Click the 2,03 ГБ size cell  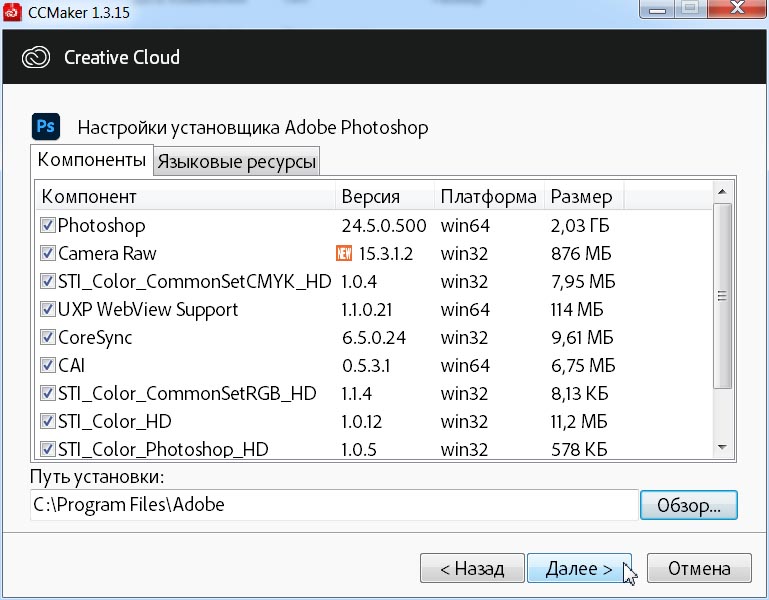coord(580,226)
